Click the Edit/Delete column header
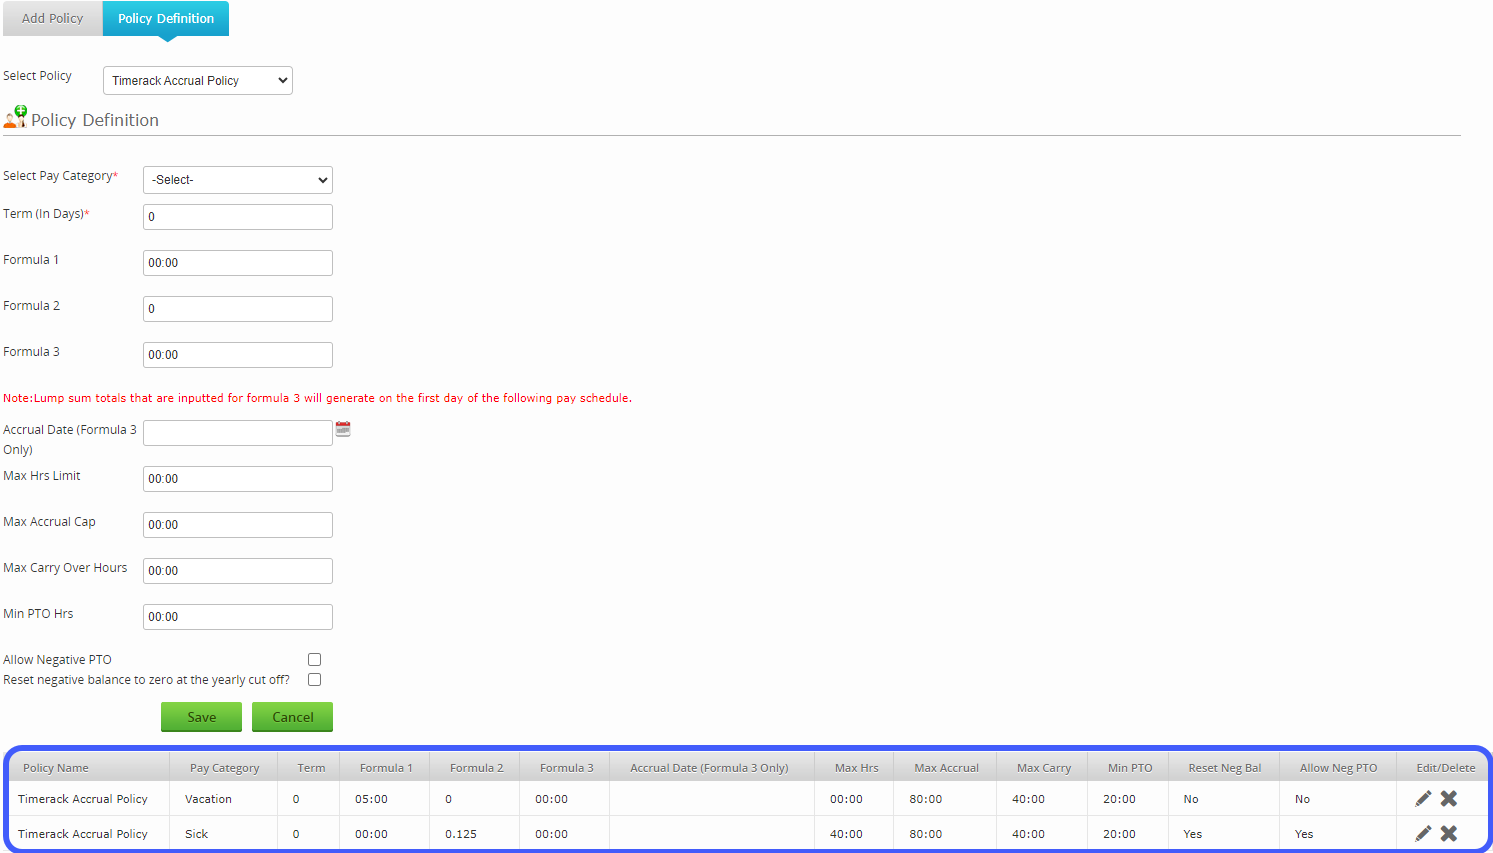The width and height of the screenshot is (1493, 853). (1446, 768)
